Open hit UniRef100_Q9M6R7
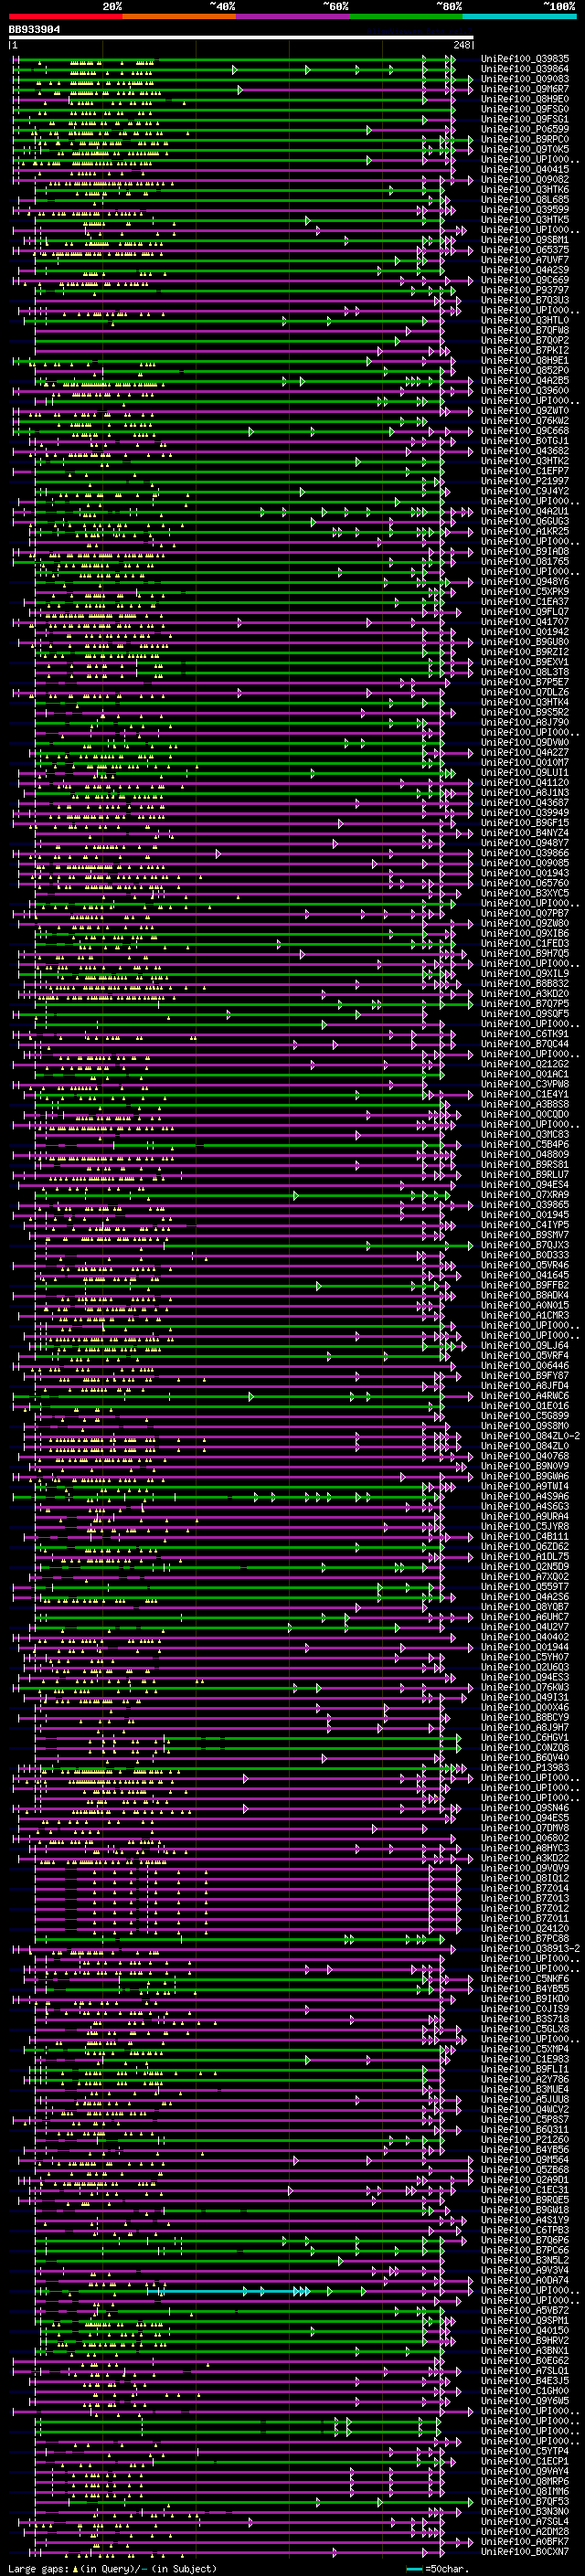The width and height of the screenshot is (585, 2576). 525,89
